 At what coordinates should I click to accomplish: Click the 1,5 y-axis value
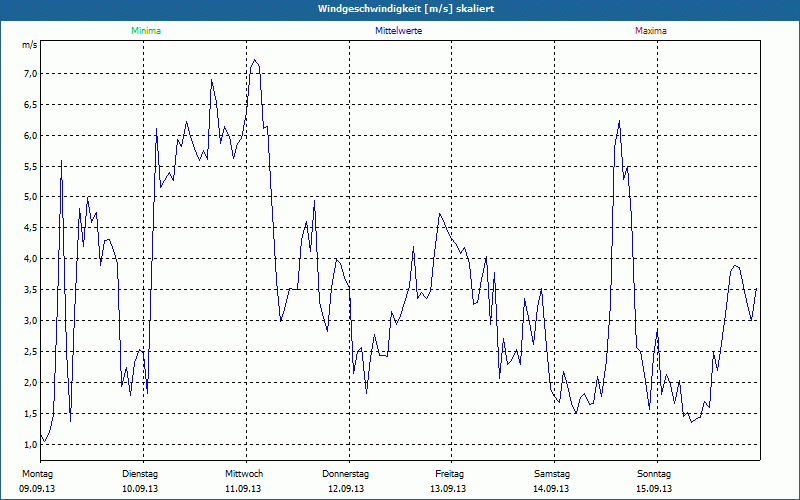click(x=31, y=414)
